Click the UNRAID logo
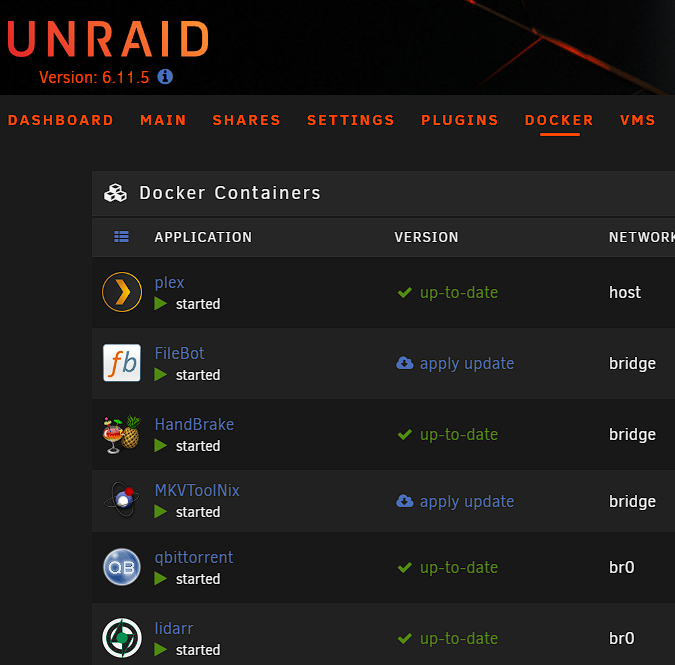The image size is (675, 665). click(x=108, y=39)
